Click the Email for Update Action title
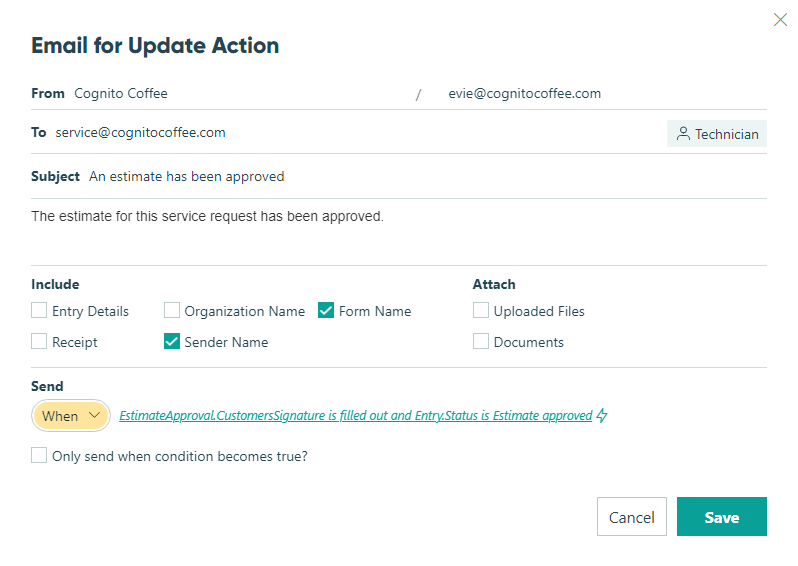 [155, 45]
